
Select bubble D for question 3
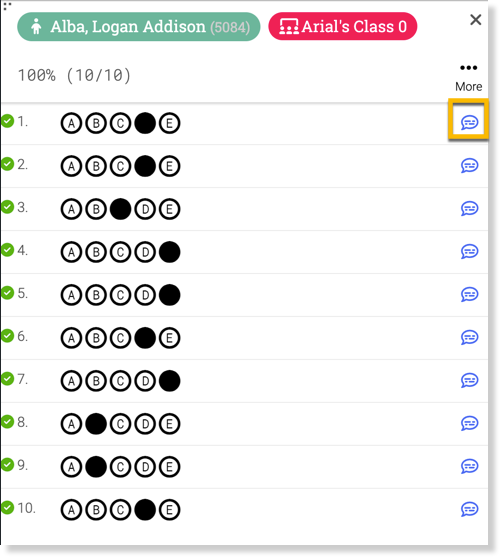[x=145, y=209]
